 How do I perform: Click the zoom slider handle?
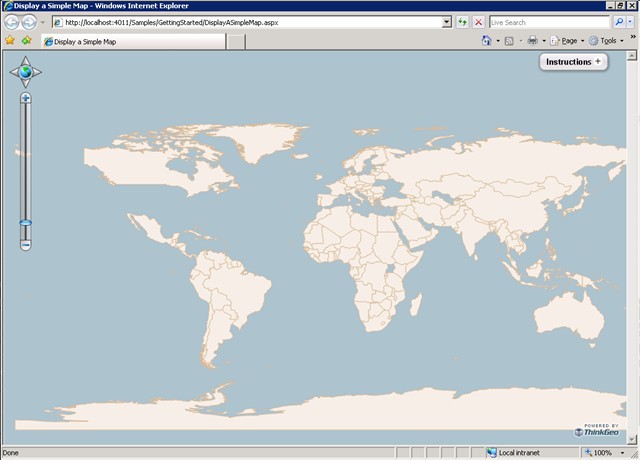point(25,223)
